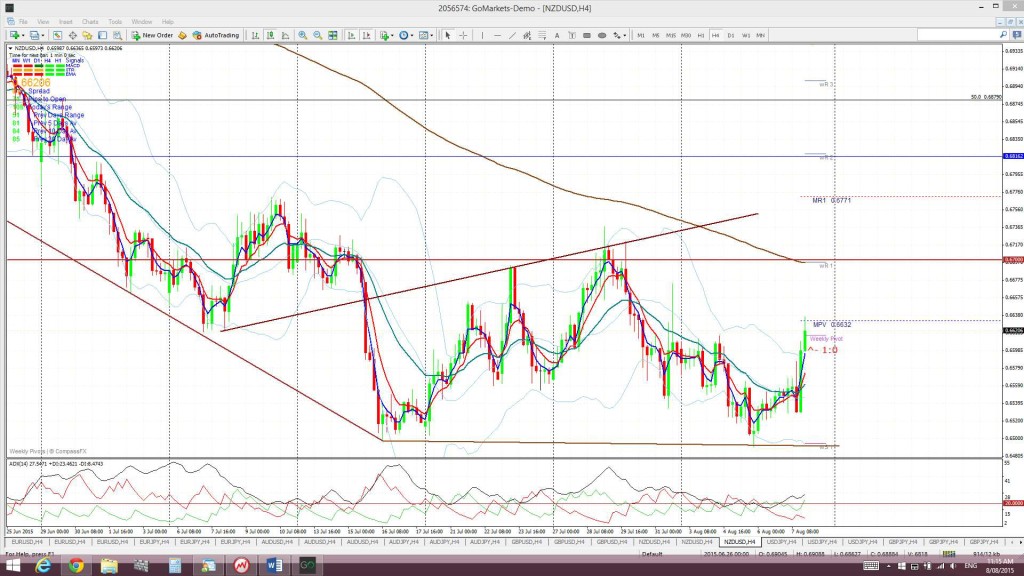Select the ellipse shape tool
1024x576 pixels.
tap(601, 35)
